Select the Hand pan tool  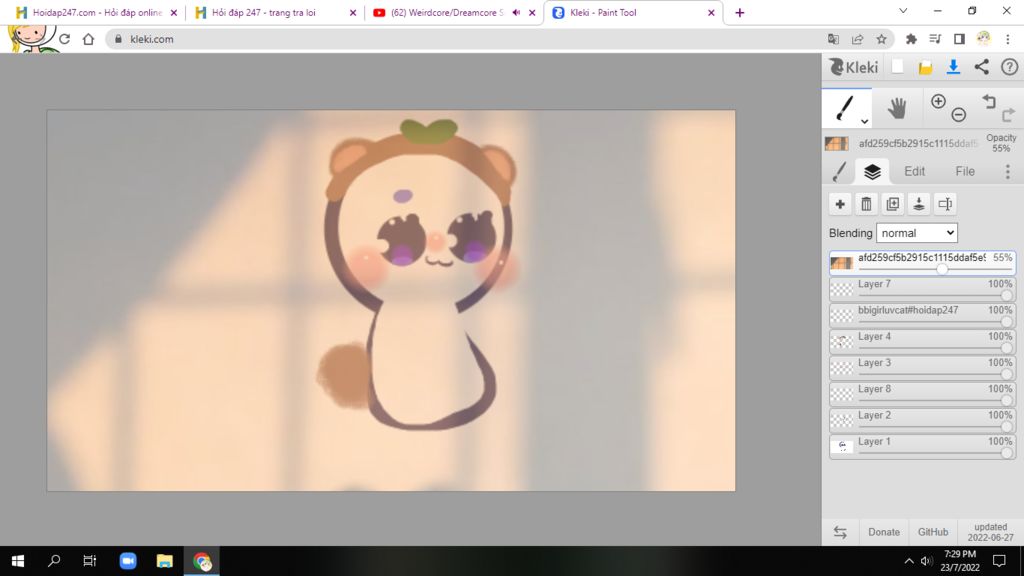click(x=897, y=108)
